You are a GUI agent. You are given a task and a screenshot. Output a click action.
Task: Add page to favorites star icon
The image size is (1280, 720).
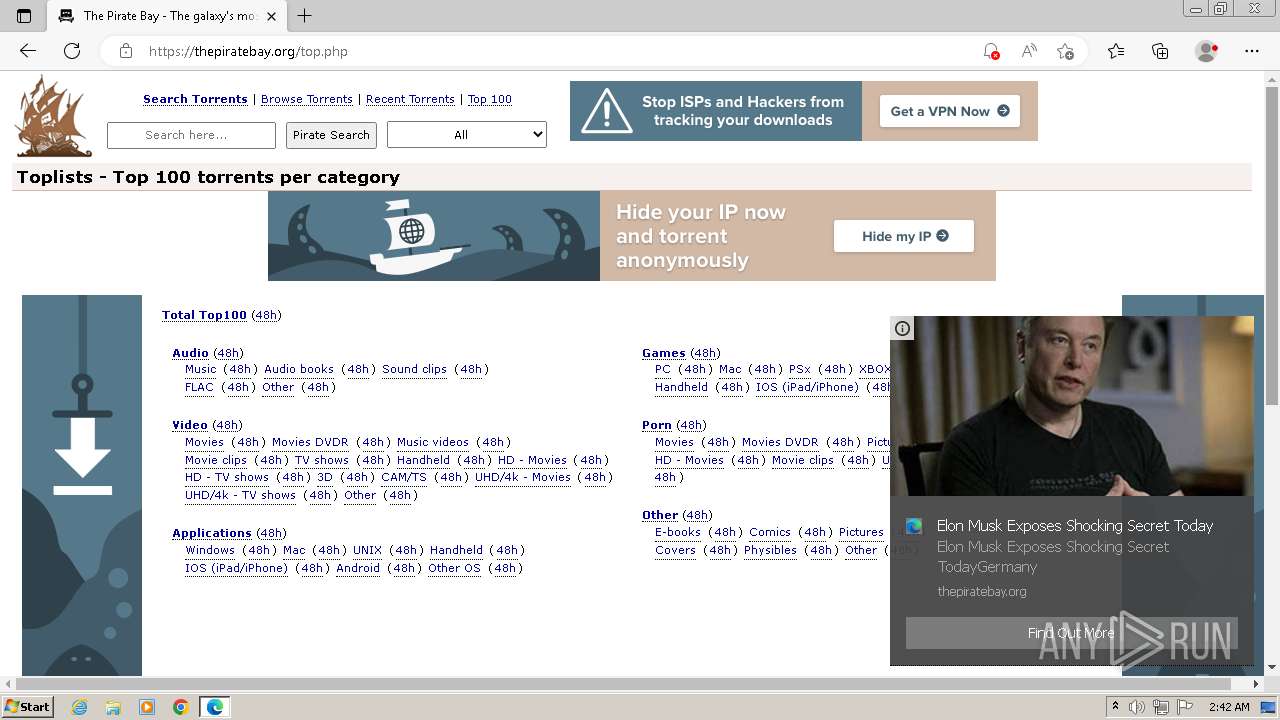1065,51
